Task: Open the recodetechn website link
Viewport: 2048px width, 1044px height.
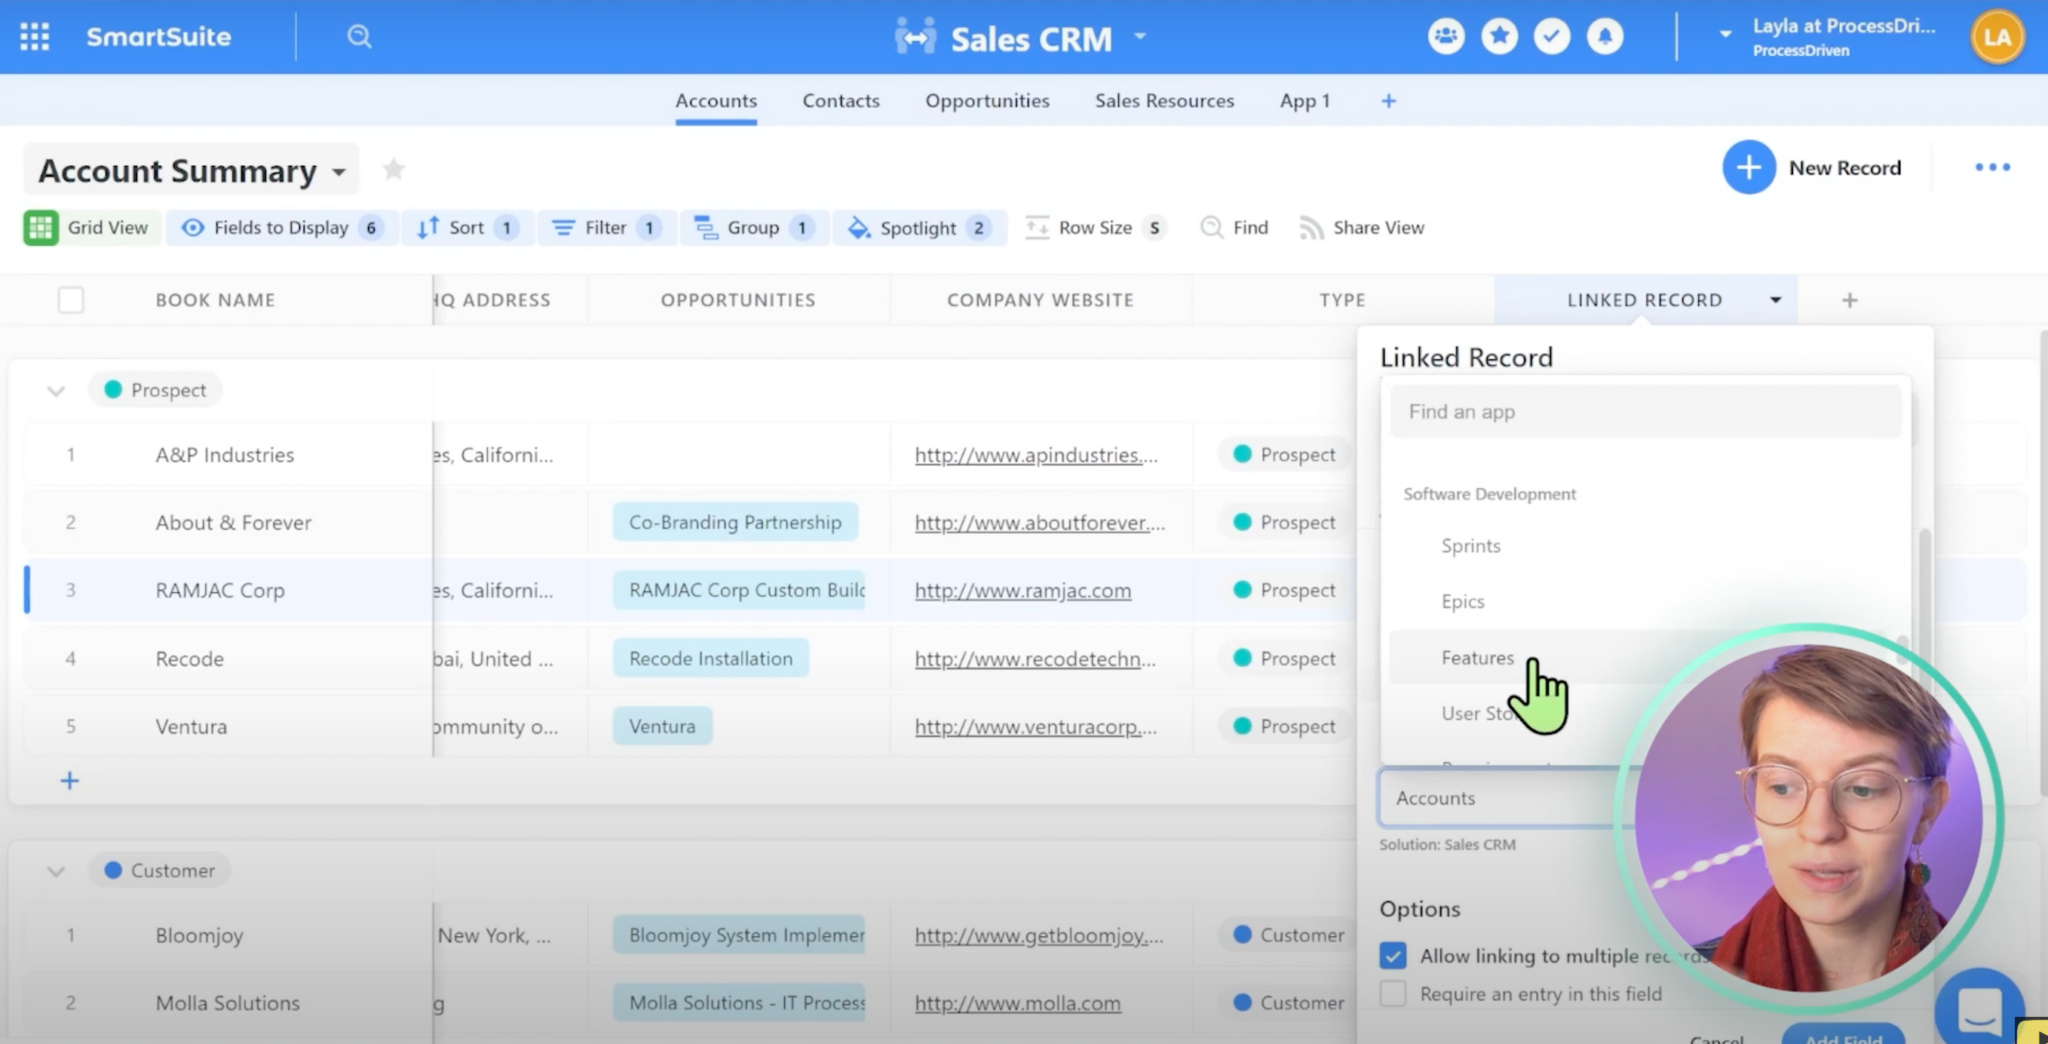Action: tap(1035, 659)
